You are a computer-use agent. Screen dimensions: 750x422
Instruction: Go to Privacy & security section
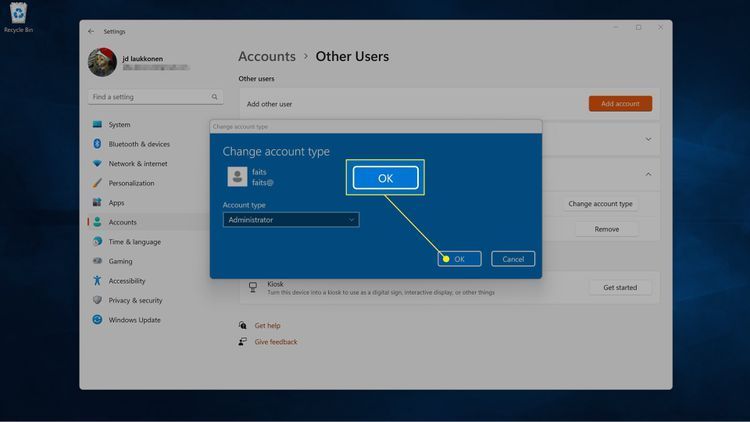click(x=135, y=300)
